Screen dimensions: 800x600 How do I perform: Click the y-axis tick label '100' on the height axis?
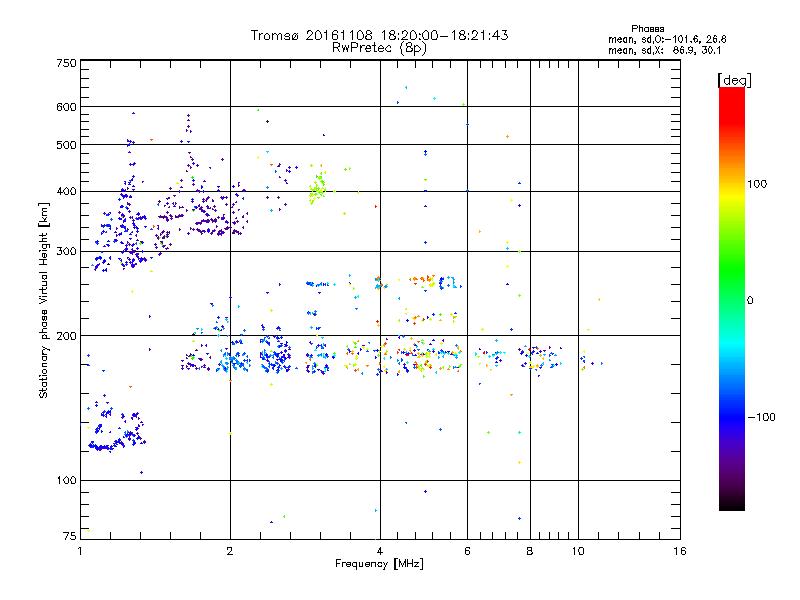66,481
